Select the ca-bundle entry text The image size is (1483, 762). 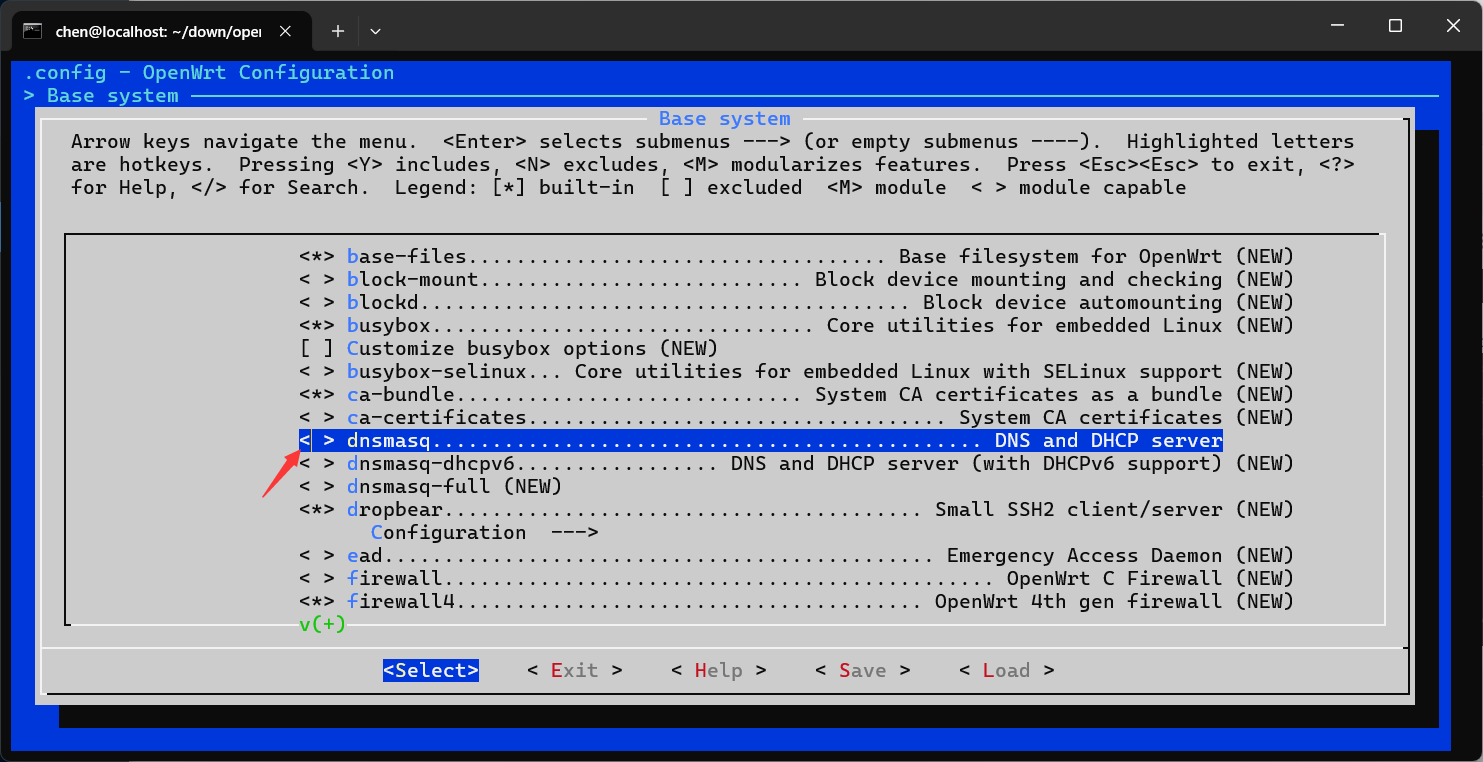pyautogui.click(x=401, y=395)
